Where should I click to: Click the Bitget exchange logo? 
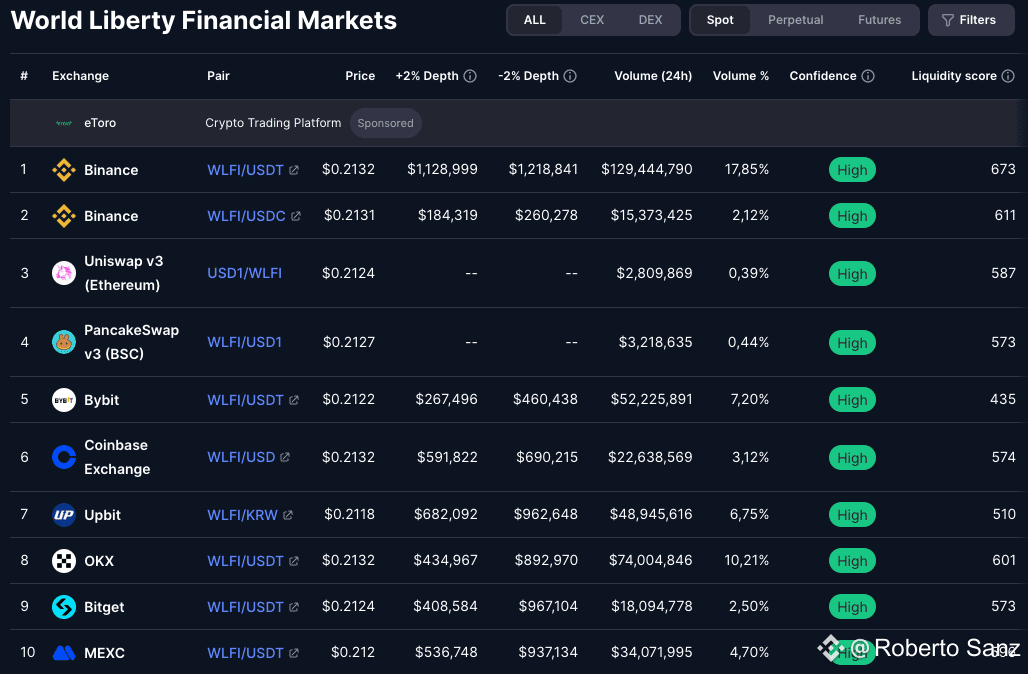64,607
